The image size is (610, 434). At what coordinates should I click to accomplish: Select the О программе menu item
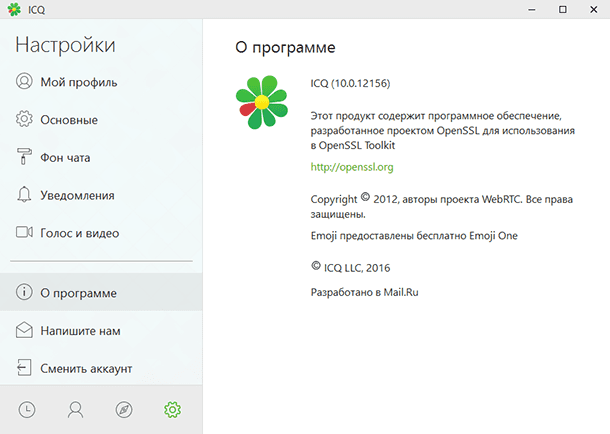click(101, 292)
